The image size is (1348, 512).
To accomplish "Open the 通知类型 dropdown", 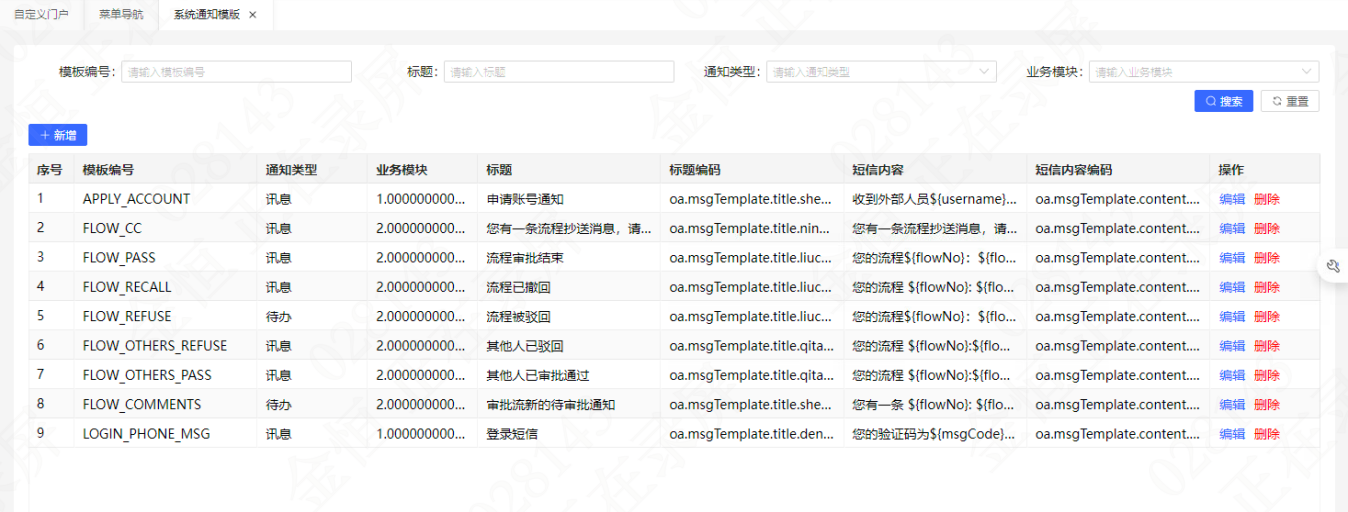I will point(882,72).
